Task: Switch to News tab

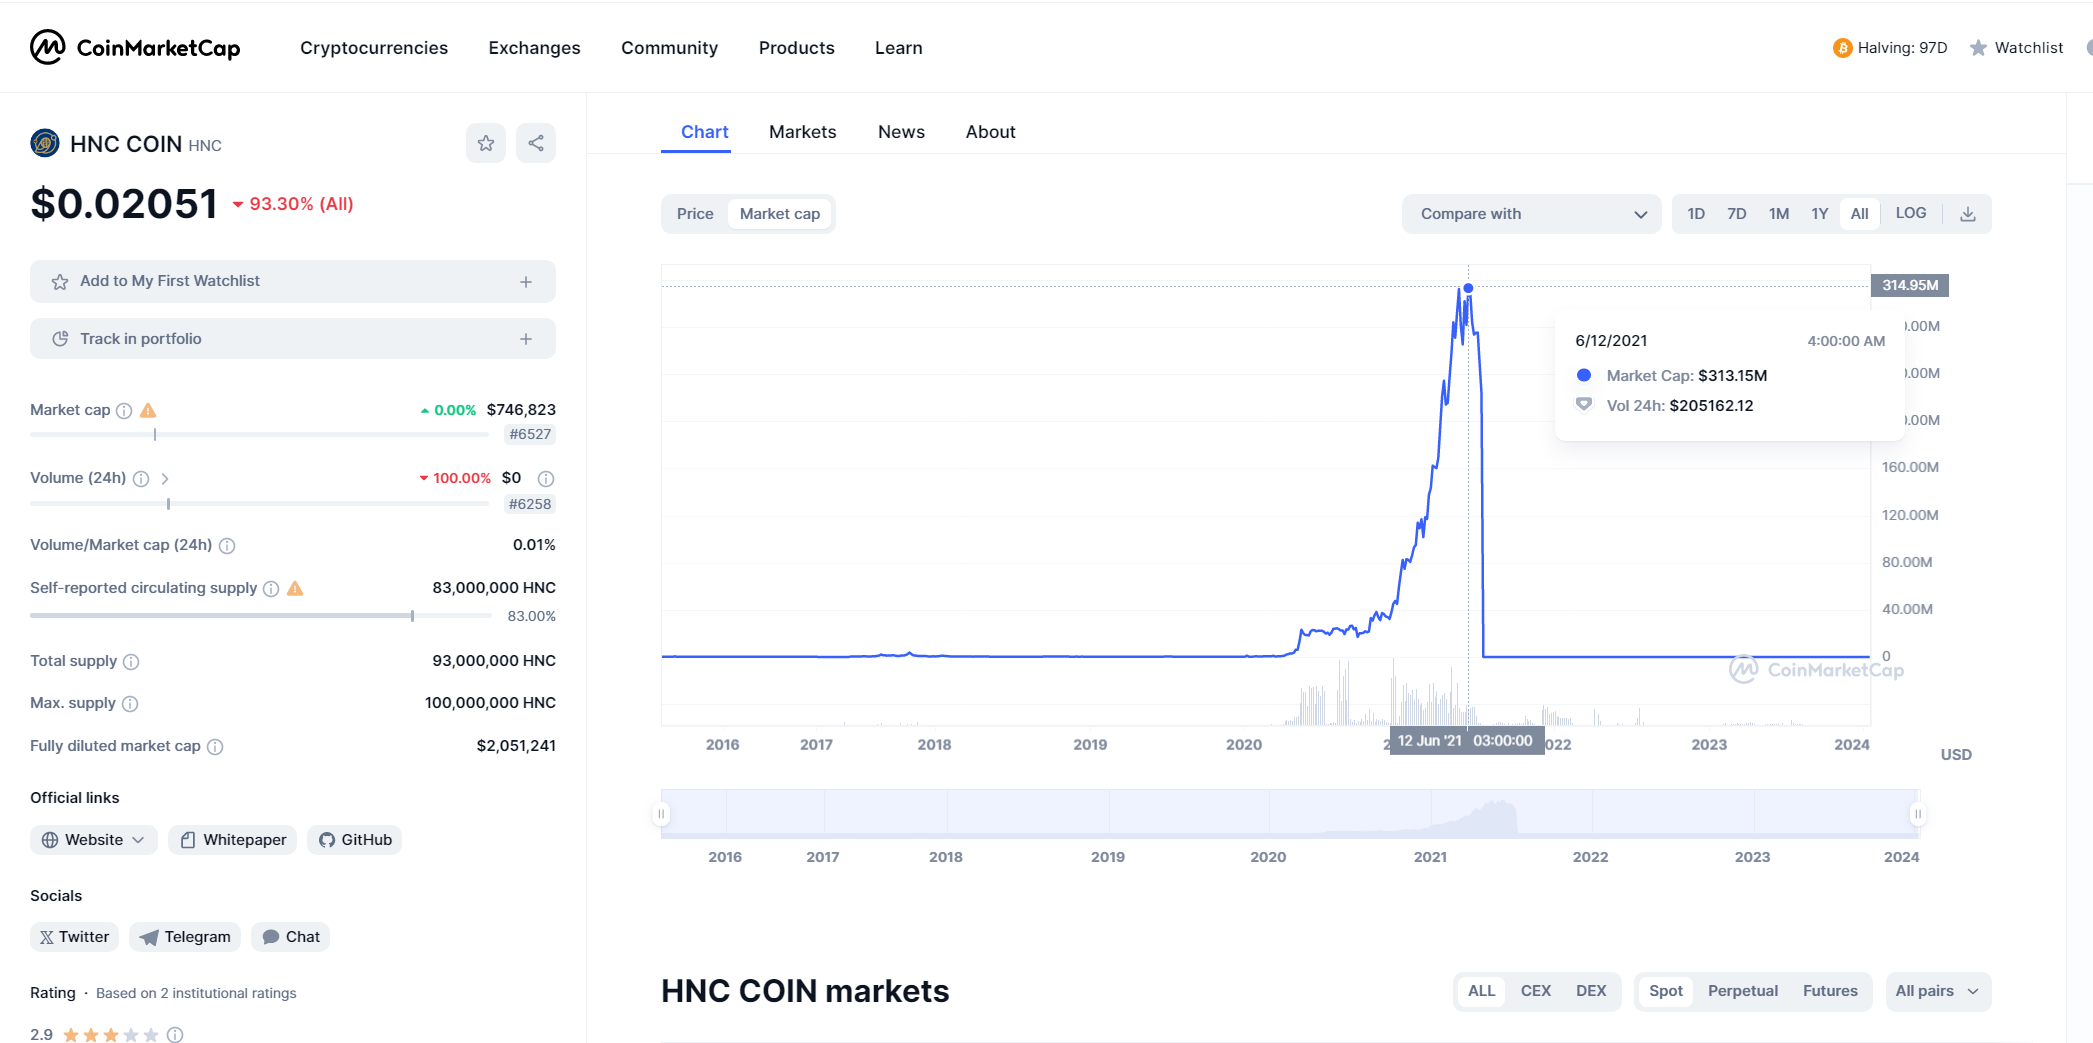Action: (x=901, y=132)
